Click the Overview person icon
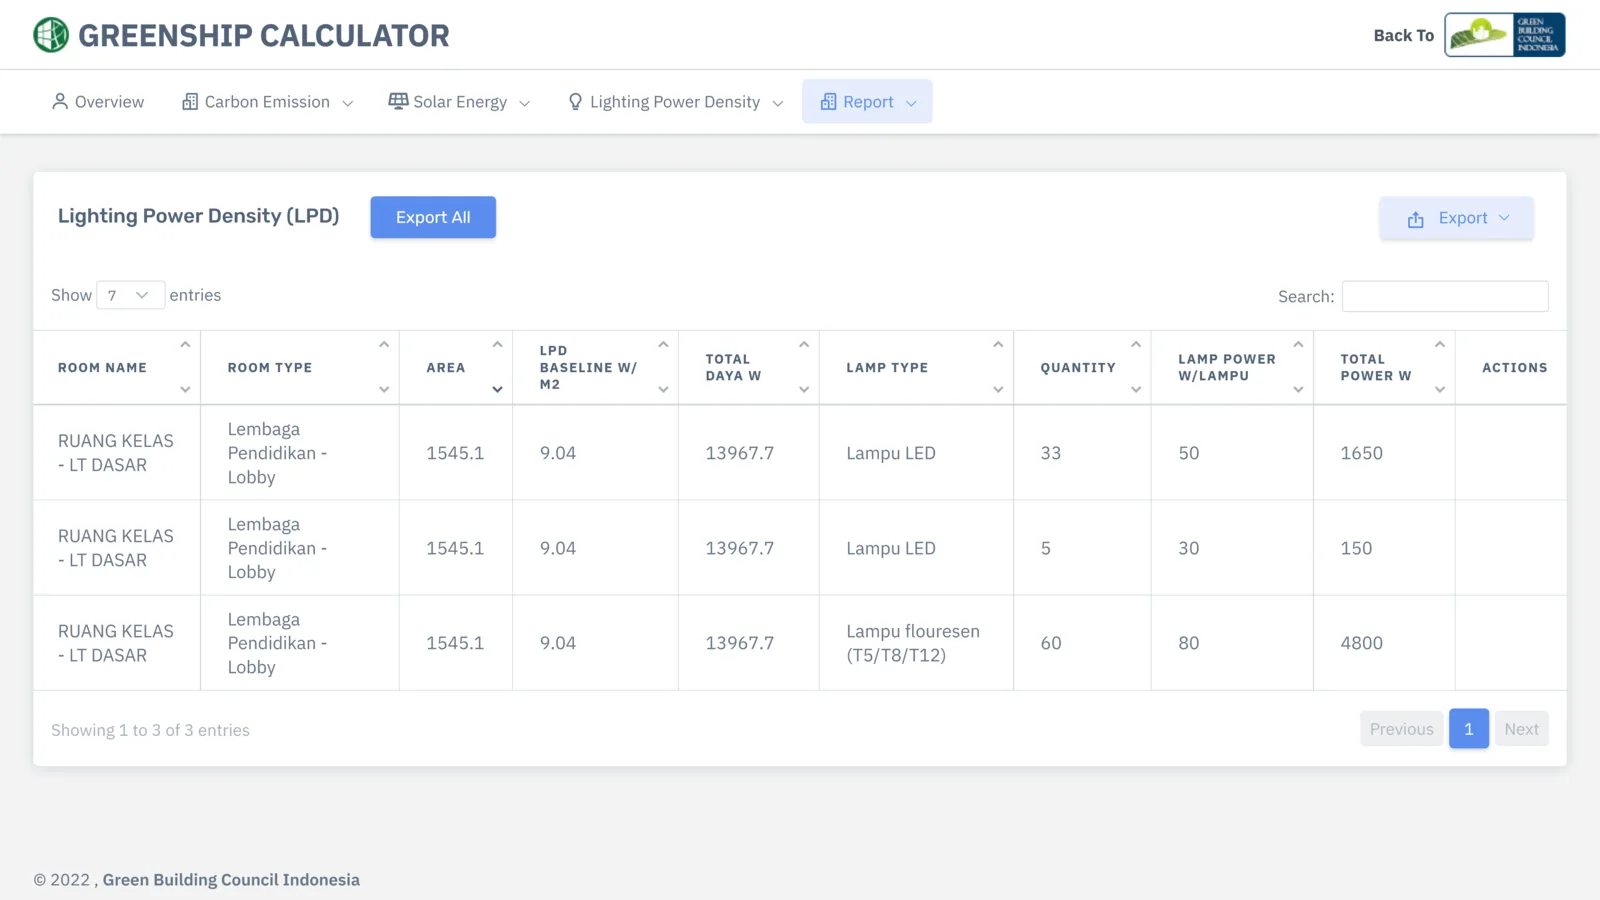Screen dimensions: 1600x900 [60, 101]
